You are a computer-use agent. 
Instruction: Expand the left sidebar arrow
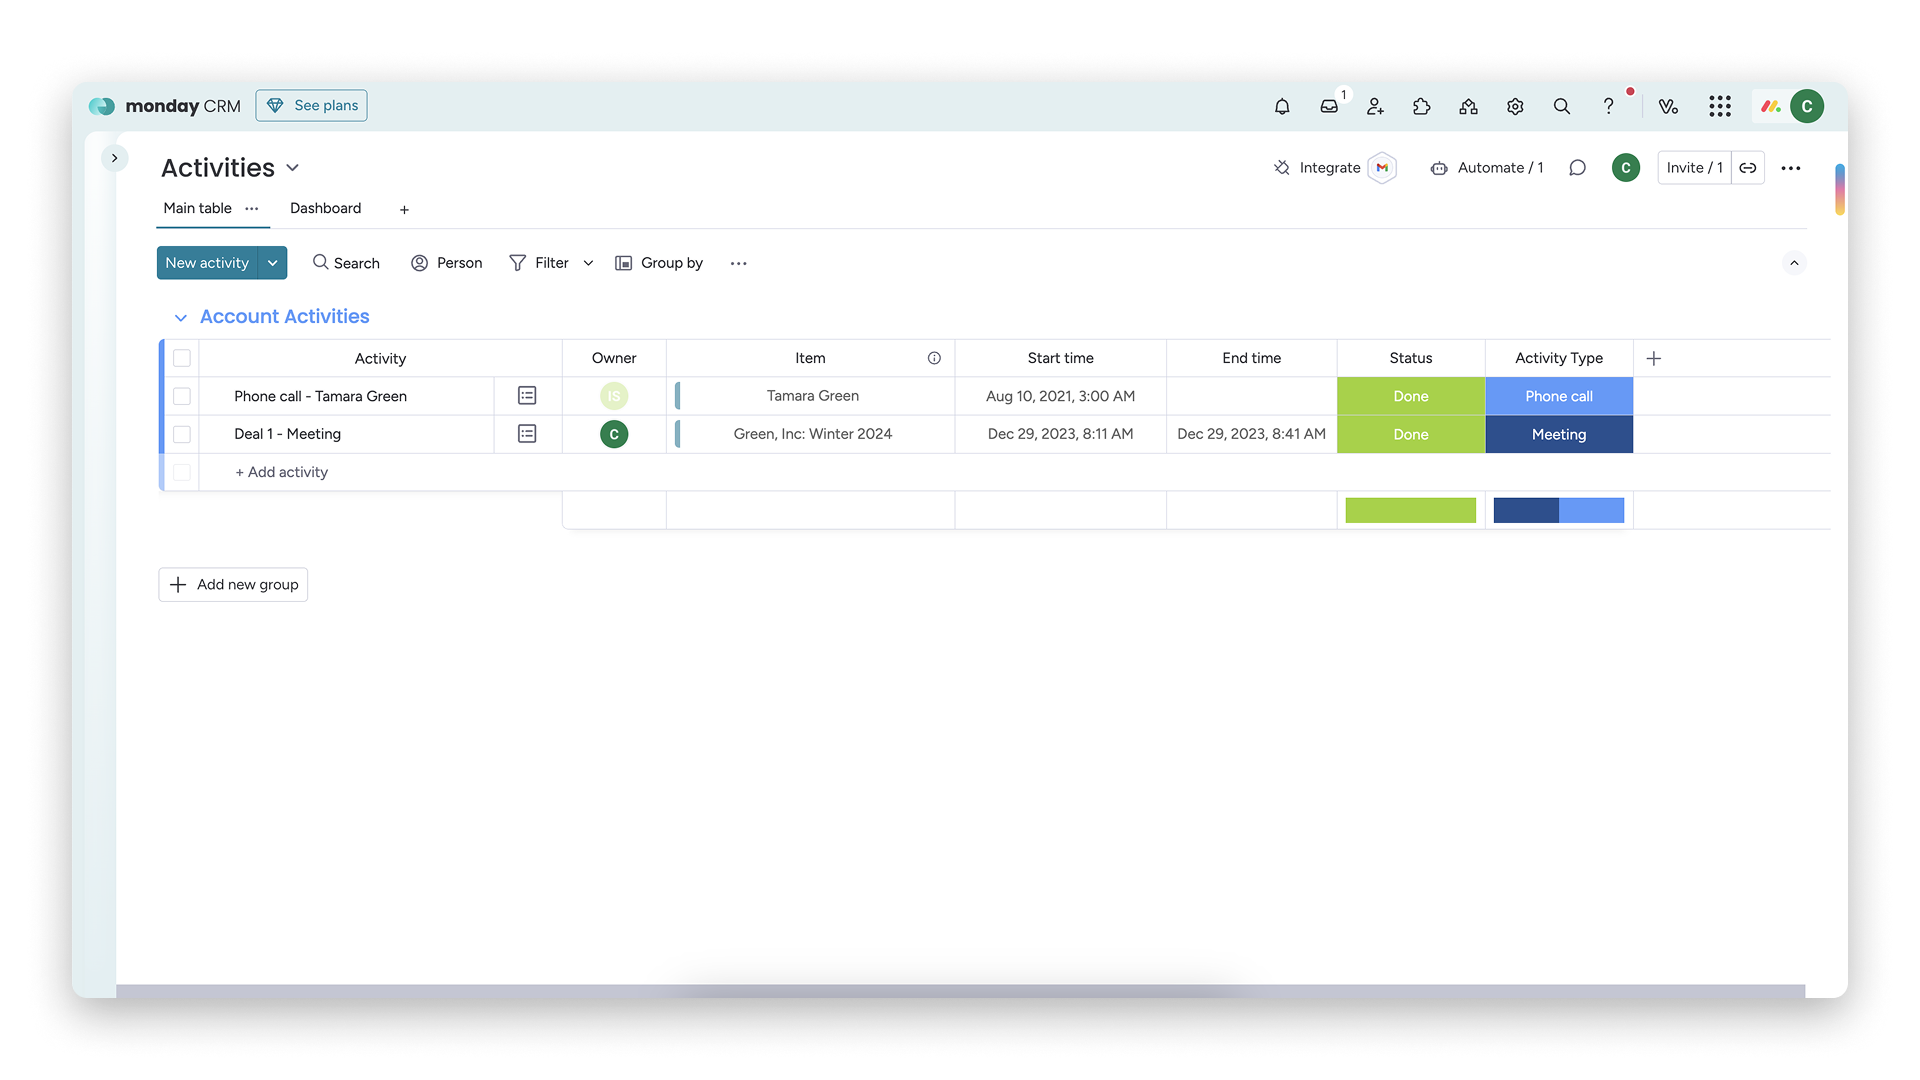click(x=115, y=158)
